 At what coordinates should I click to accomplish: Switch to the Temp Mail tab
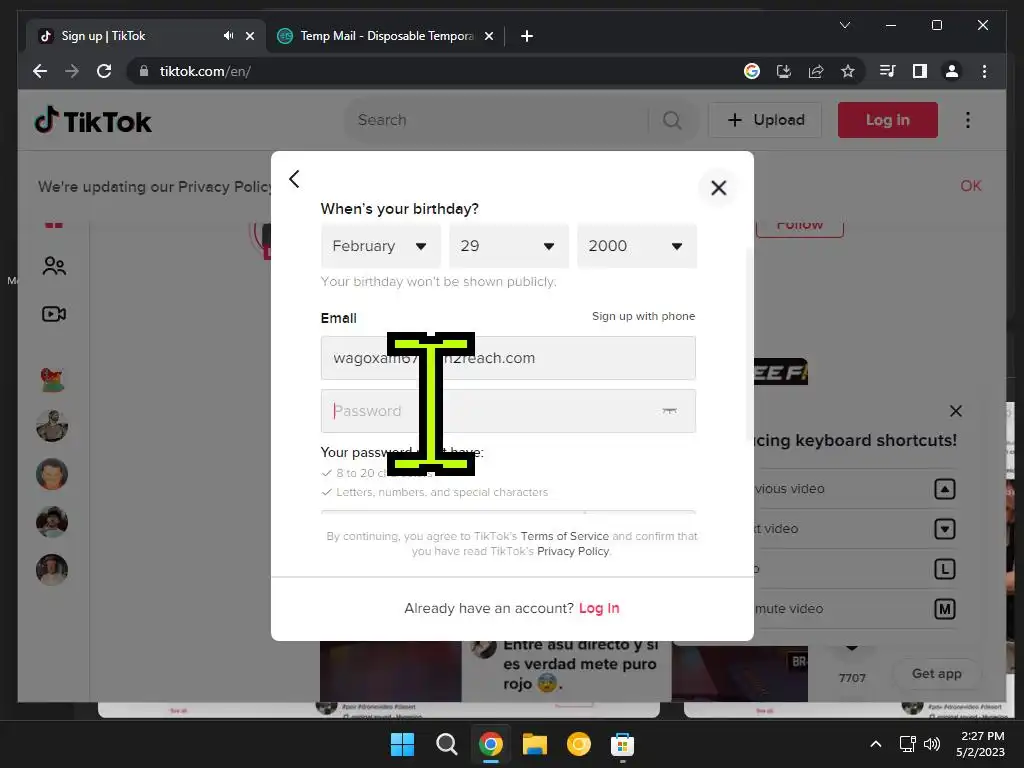pyautogui.click(x=385, y=36)
